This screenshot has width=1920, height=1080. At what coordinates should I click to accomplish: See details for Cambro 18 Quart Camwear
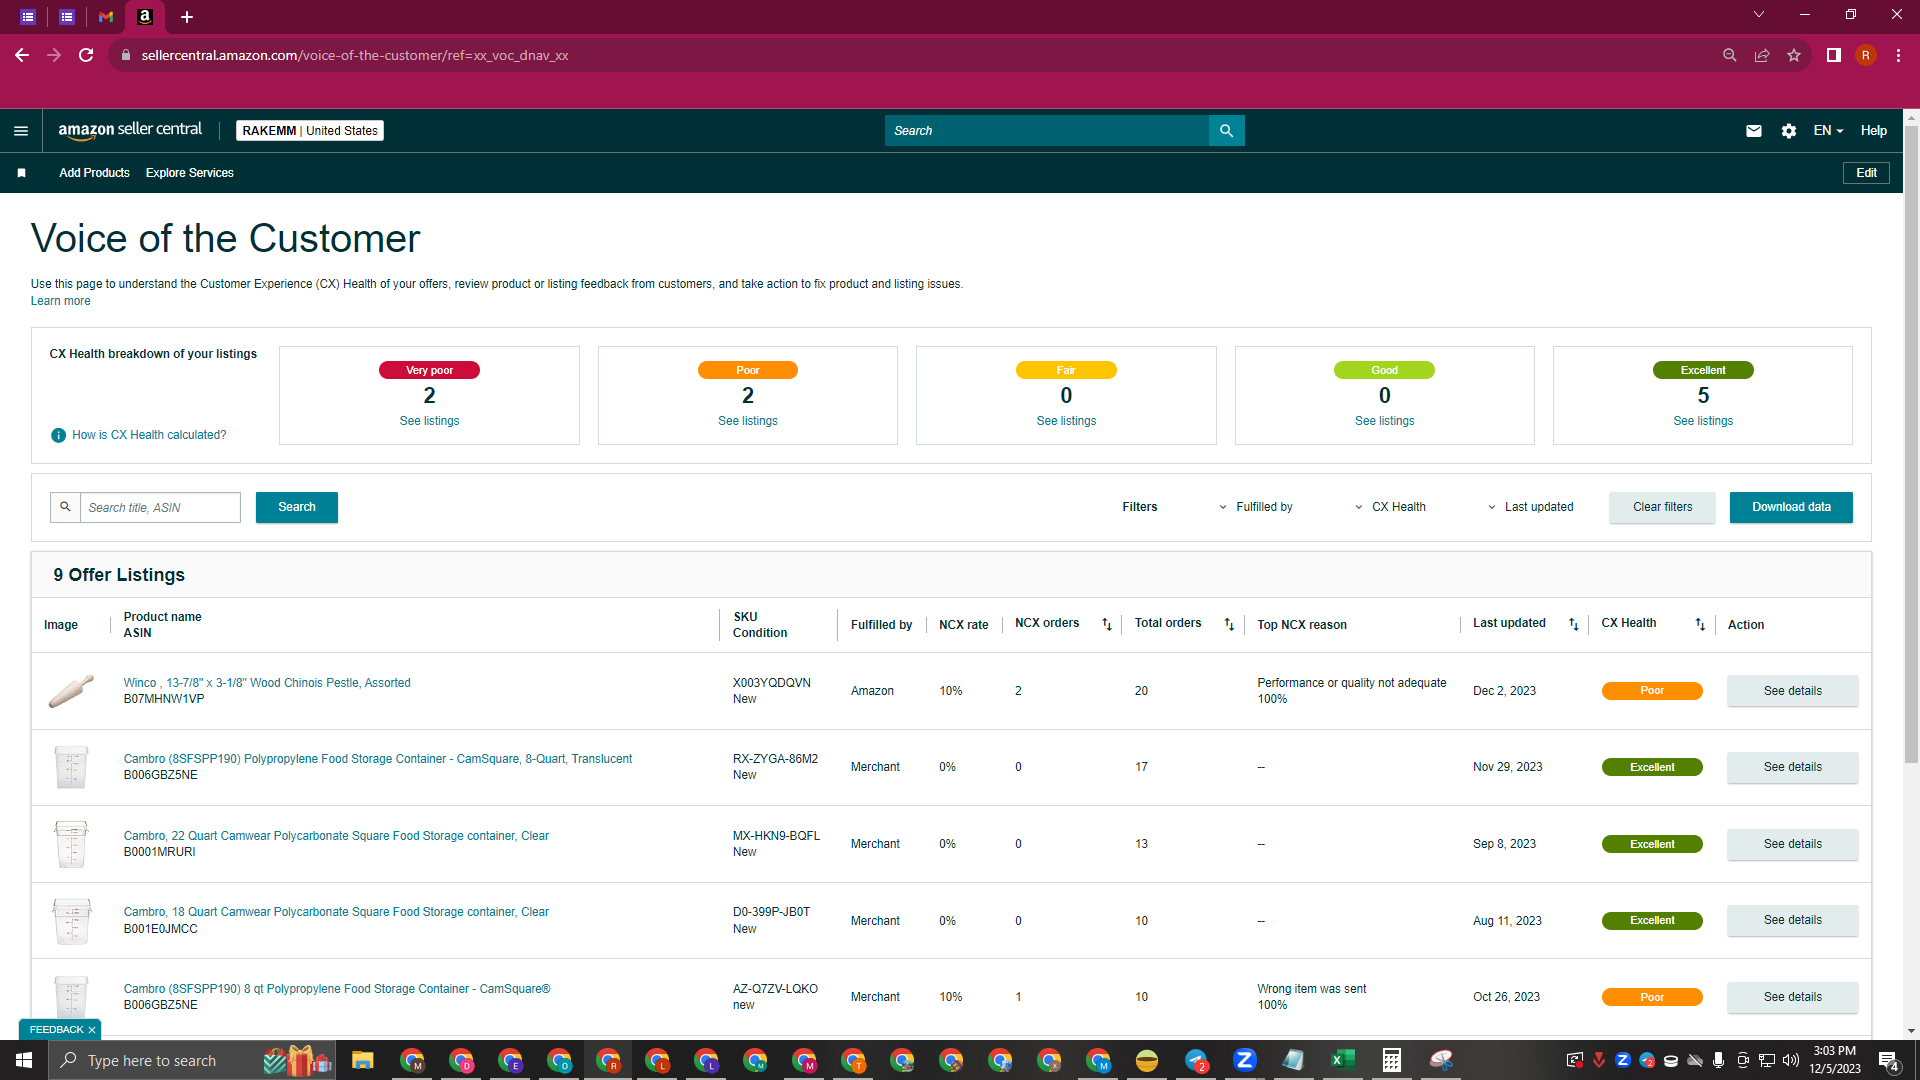[x=1792, y=920]
